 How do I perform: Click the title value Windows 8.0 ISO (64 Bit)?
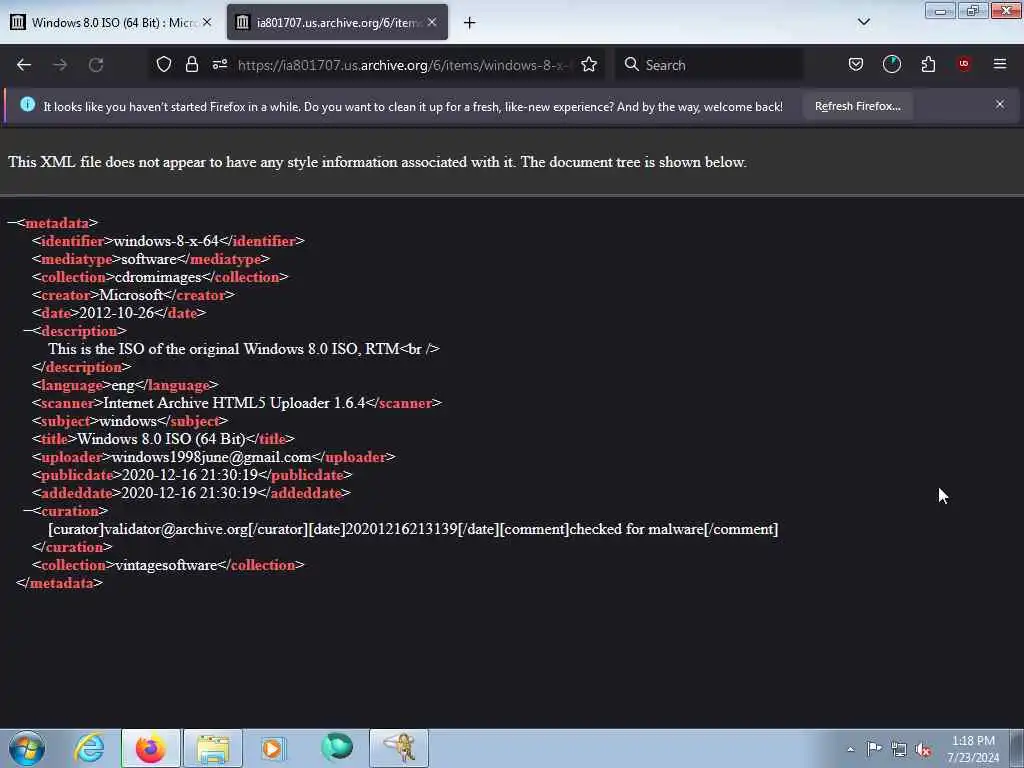click(x=161, y=439)
